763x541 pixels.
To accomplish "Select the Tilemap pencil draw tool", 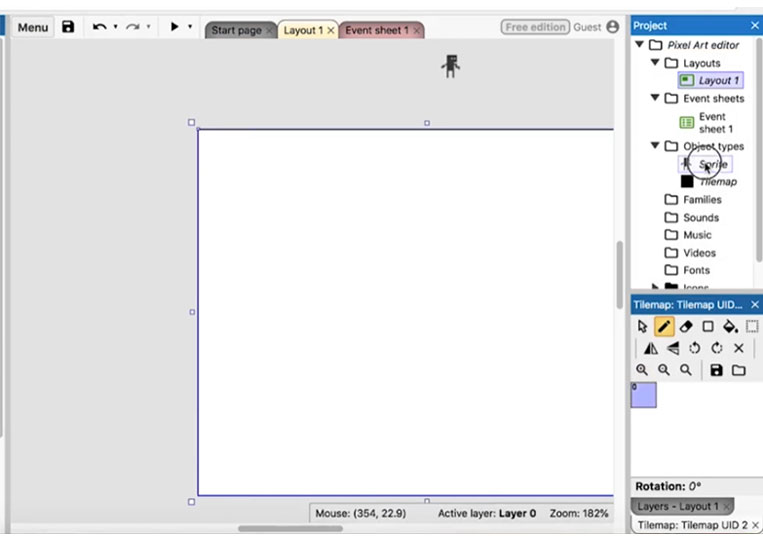I will coord(664,326).
